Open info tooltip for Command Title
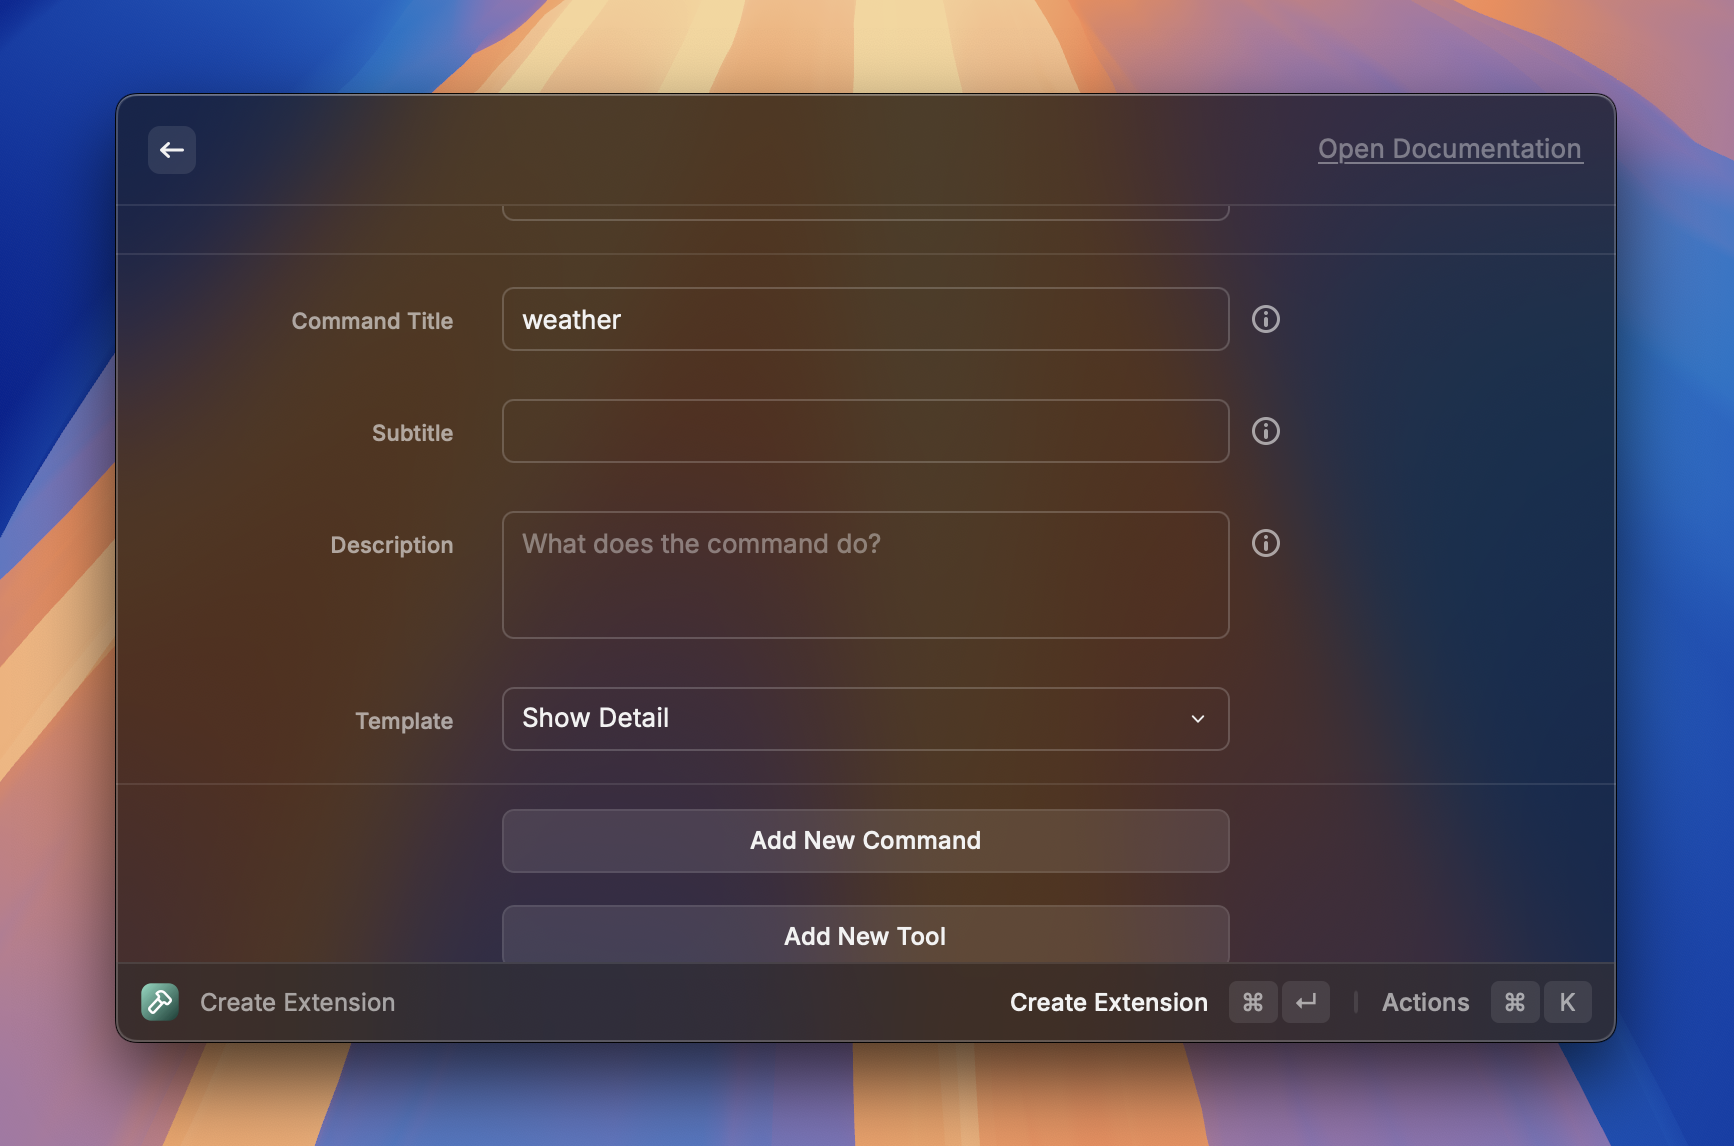The height and width of the screenshot is (1146, 1734). coord(1265,319)
